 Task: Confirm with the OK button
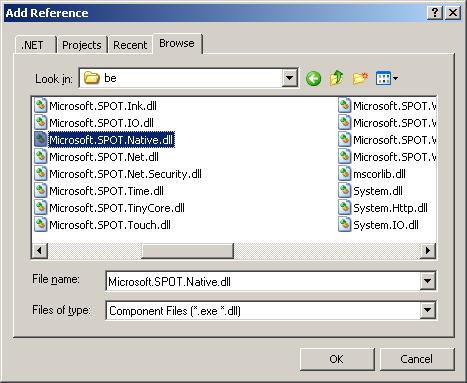(337, 359)
